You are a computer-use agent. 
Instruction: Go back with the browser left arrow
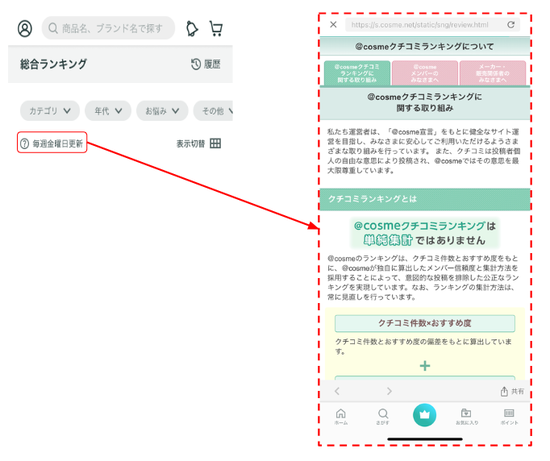click(337, 391)
